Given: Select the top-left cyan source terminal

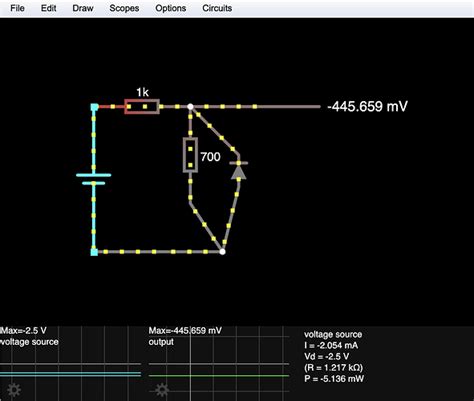Looking at the screenshot, I should coord(94,107).
